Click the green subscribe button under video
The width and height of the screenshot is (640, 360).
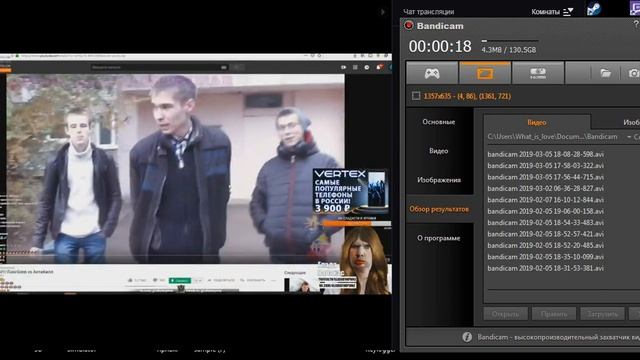pyautogui.click(x=180, y=280)
